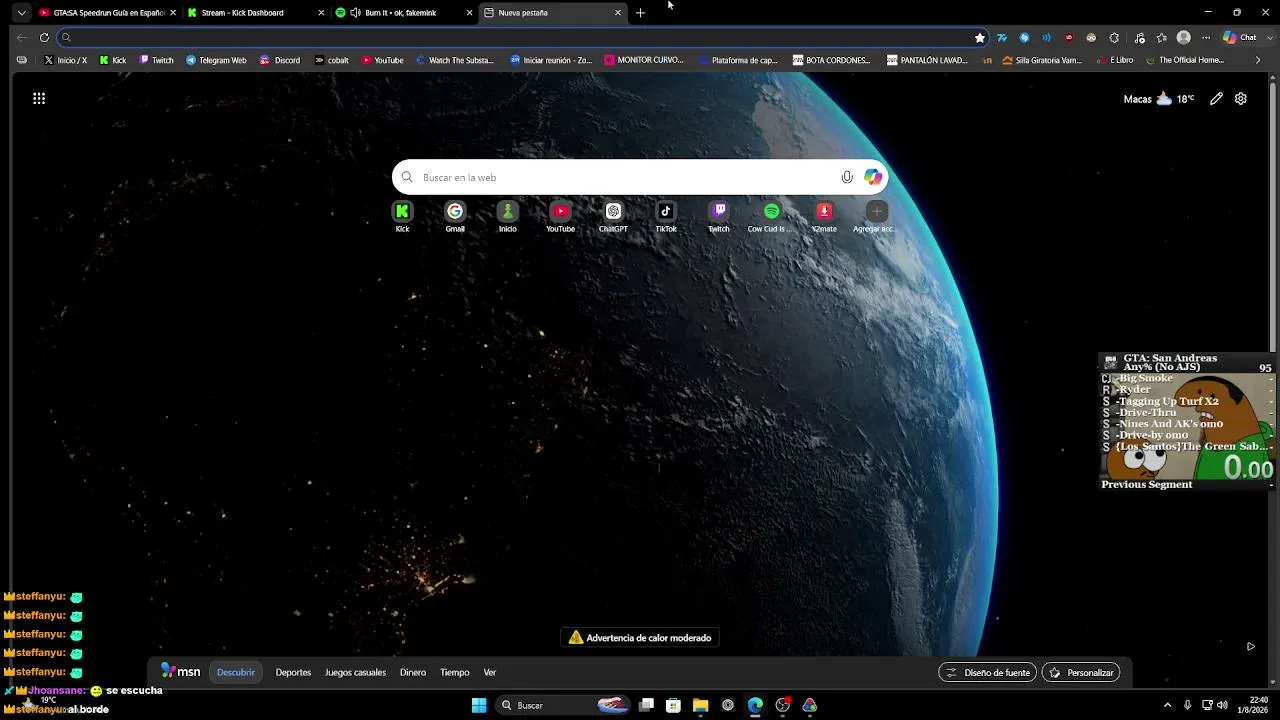Open the Telegram Web bookmark
Viewport: 1280px width, 720px height.
[215, 60]
